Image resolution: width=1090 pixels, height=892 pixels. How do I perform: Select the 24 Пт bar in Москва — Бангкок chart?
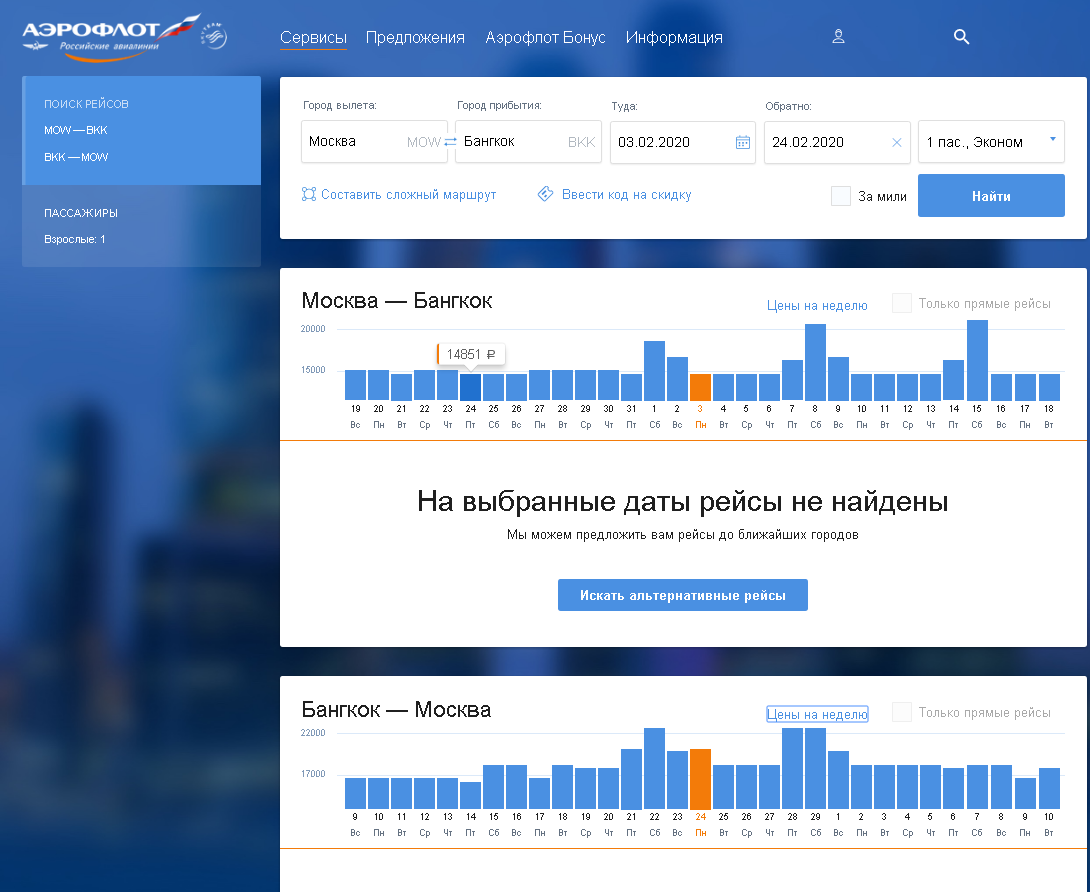pyautogui.click(x=471, y=387)
